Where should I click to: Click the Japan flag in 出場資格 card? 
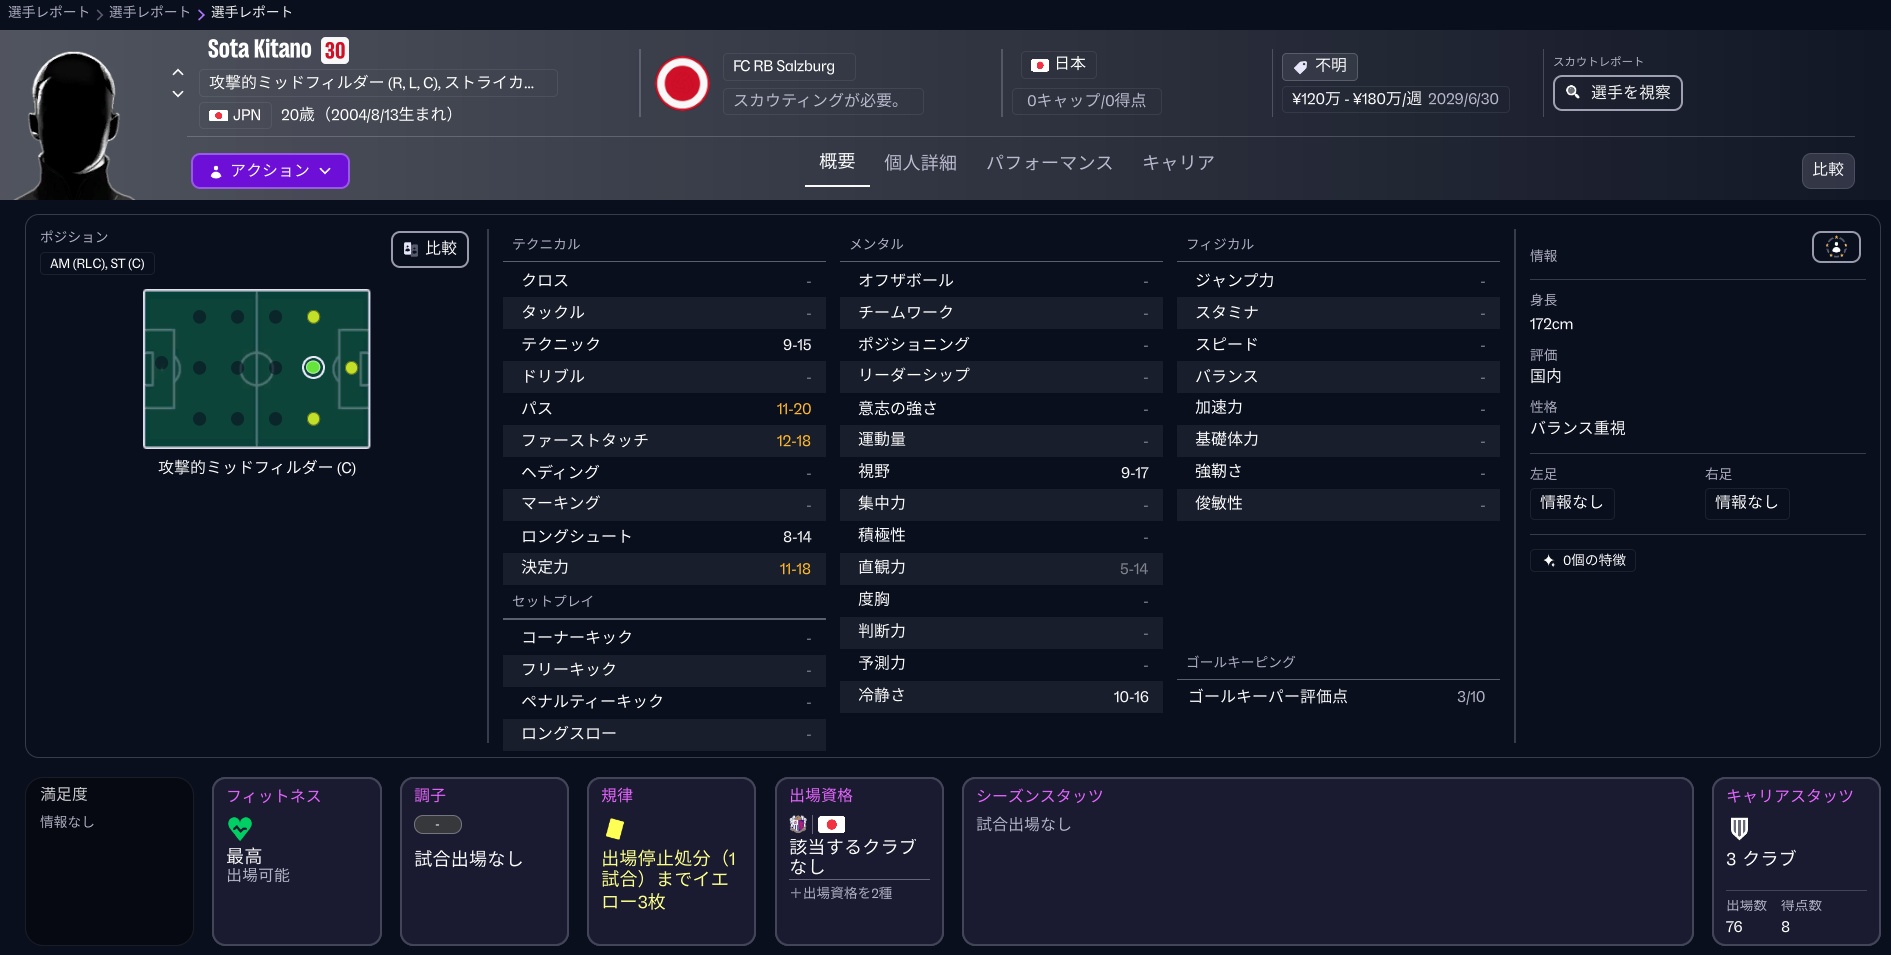coord(831,825)
